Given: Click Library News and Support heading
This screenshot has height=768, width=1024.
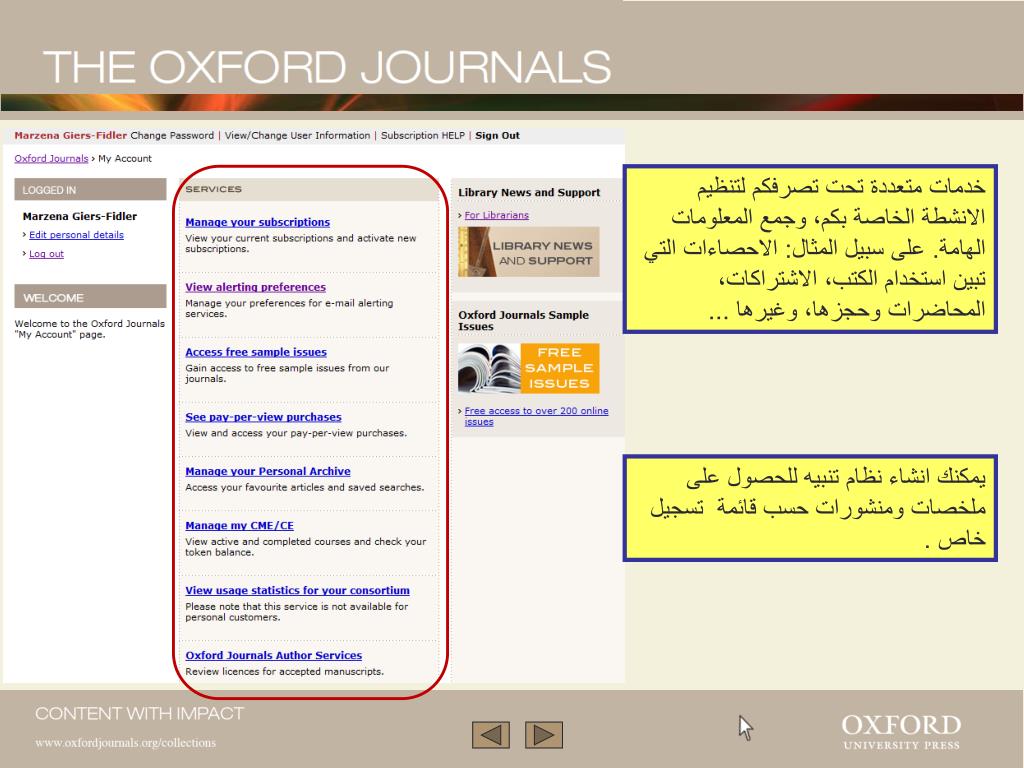Looking at the screenshot, I should point(529,192).
